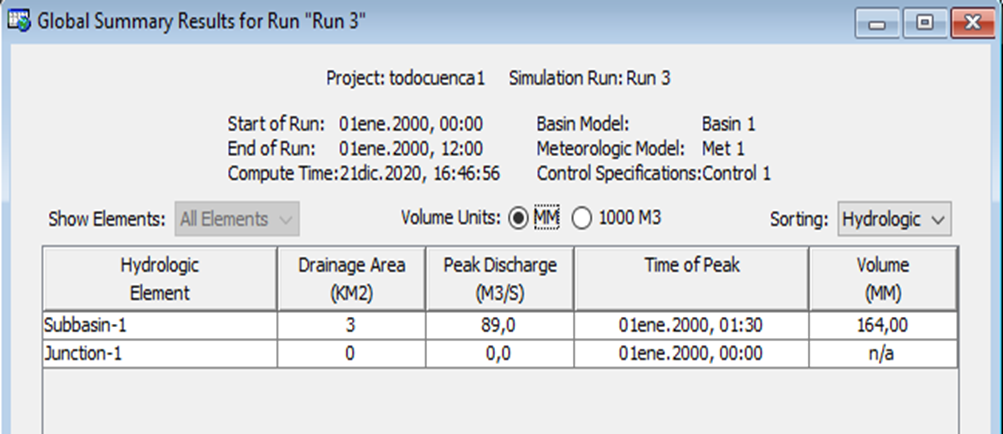
Task: Click the n/a volume cell for Junction-1
Action: 882,352
